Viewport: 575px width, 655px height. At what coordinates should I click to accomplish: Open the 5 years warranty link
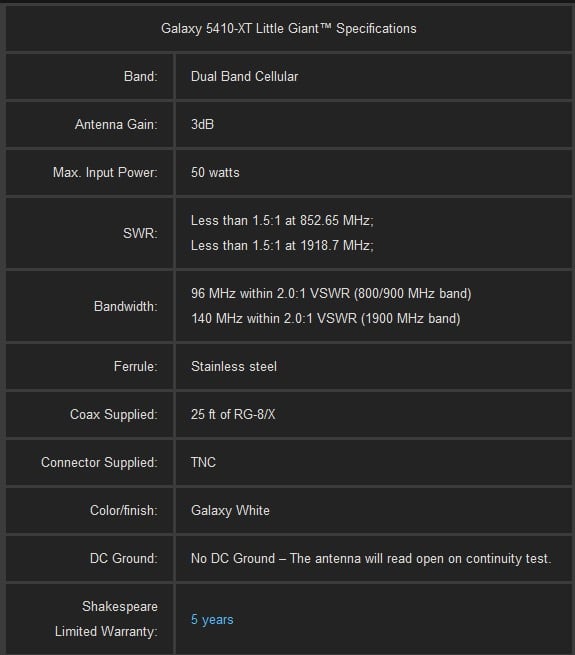212,619
